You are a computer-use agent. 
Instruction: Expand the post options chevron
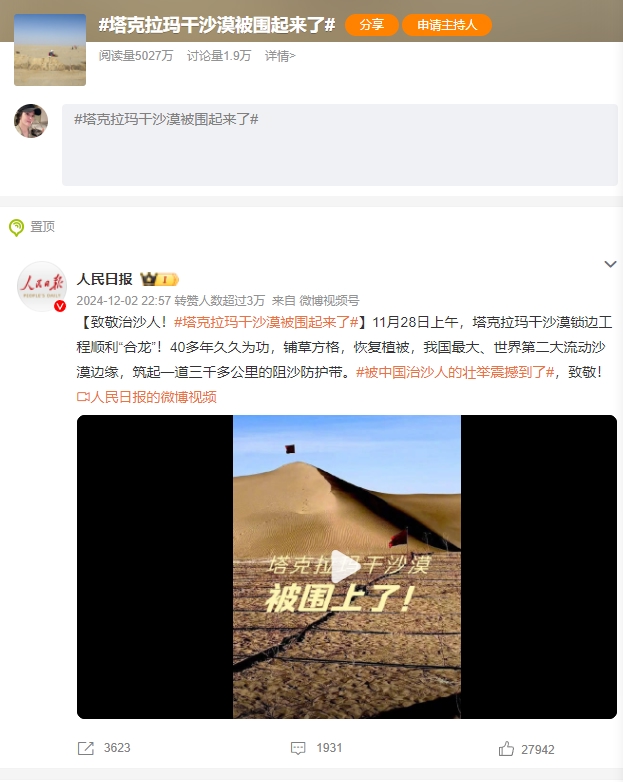[610, 264]
